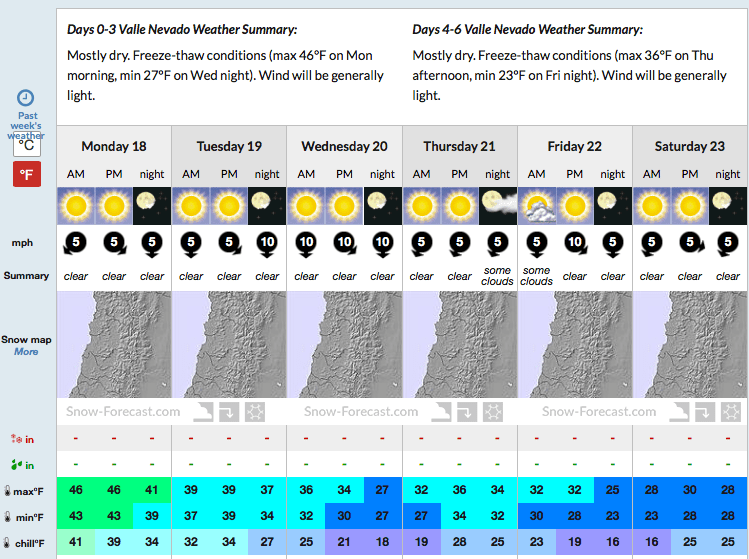This screenshot has width=749, height=559.
Task: Click Friday AM some clouds weather icon
Action: point(536,206)
